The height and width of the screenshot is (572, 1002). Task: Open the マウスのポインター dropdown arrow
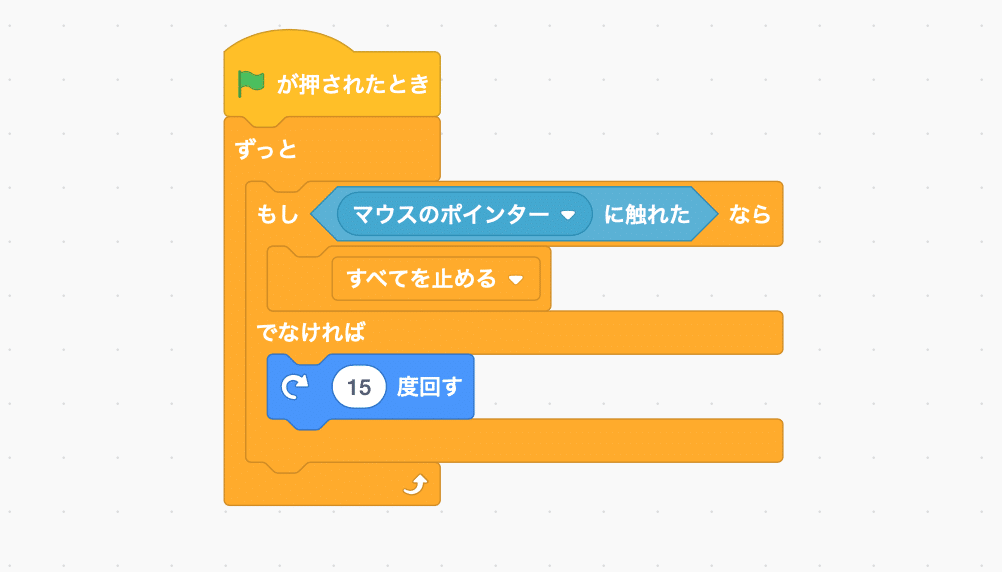click(568, 215)
